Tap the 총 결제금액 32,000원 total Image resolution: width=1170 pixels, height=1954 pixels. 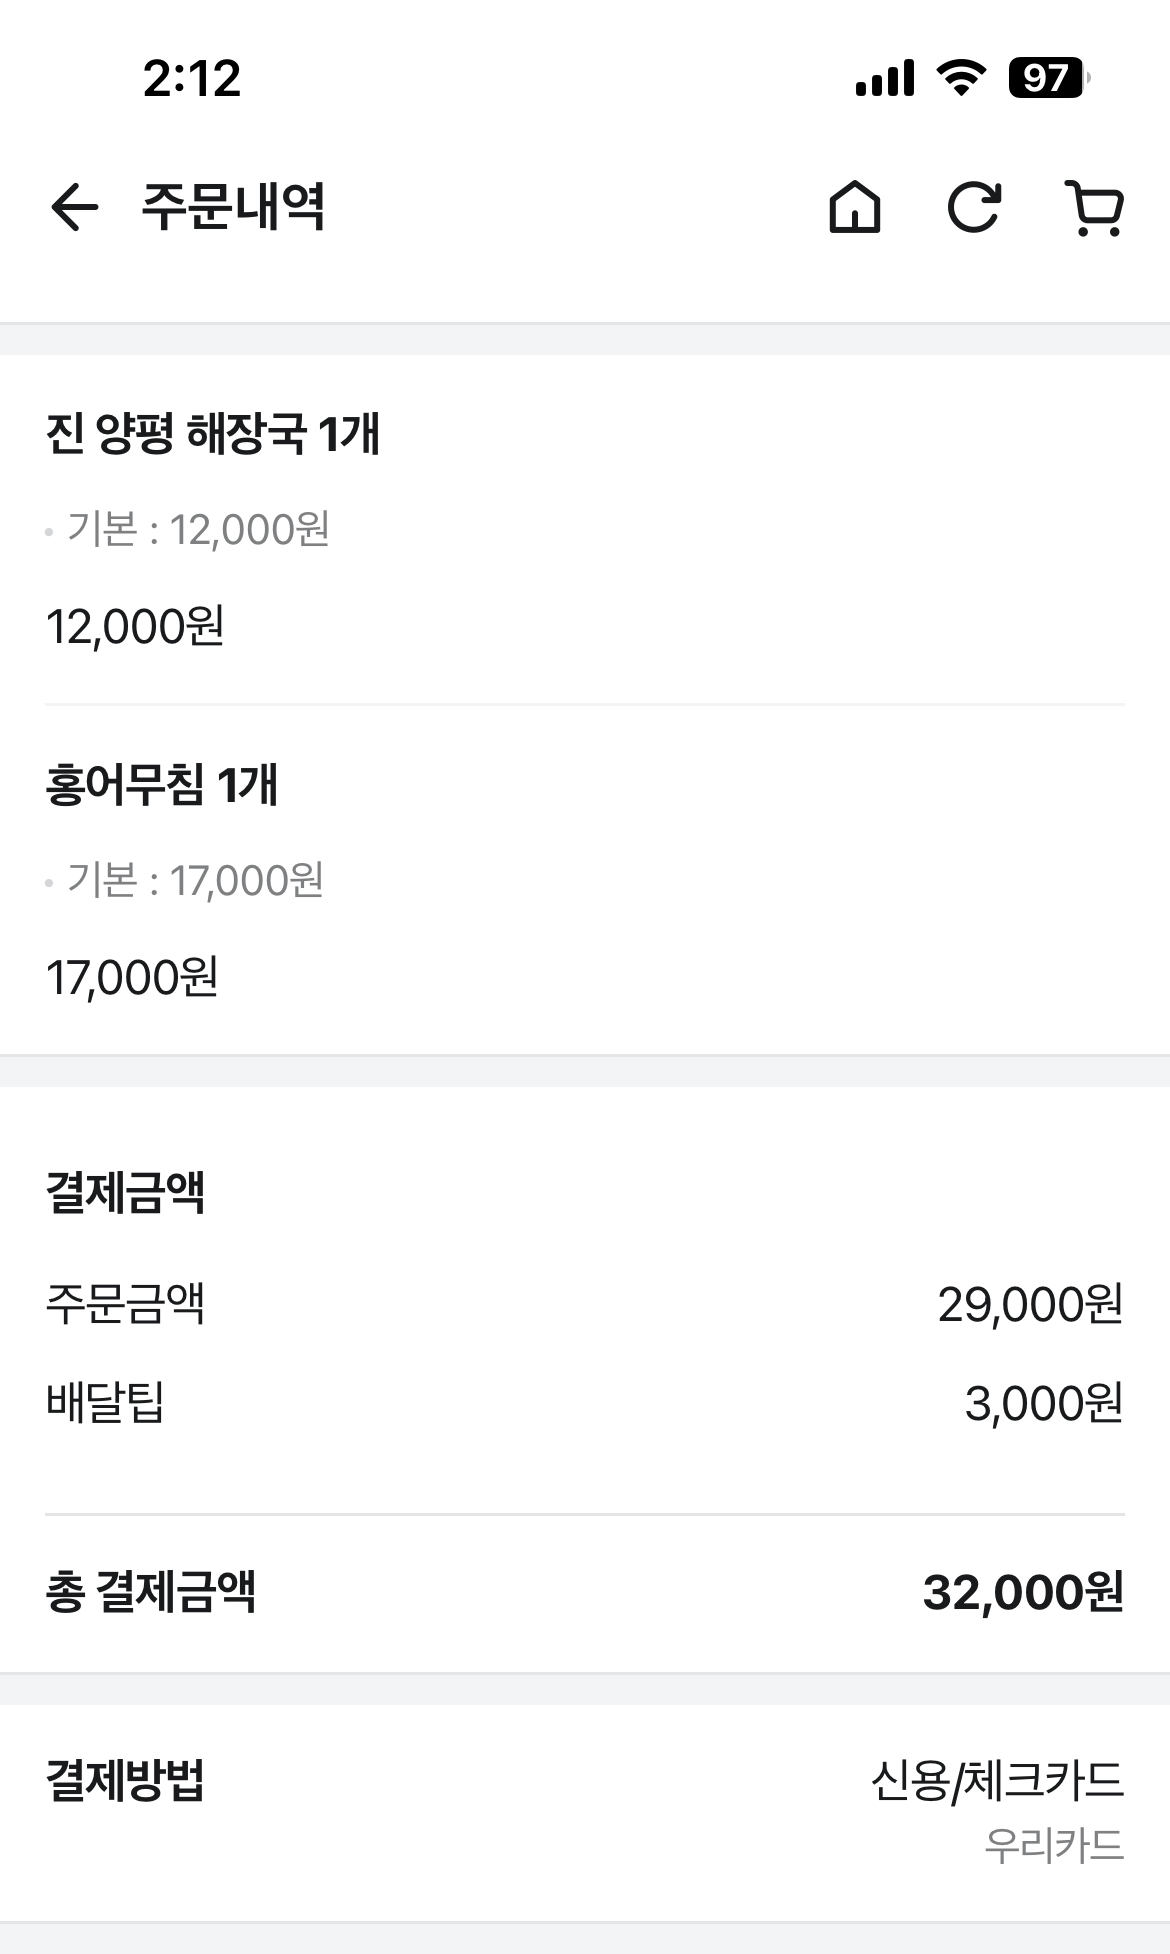coord(1022,1592)
